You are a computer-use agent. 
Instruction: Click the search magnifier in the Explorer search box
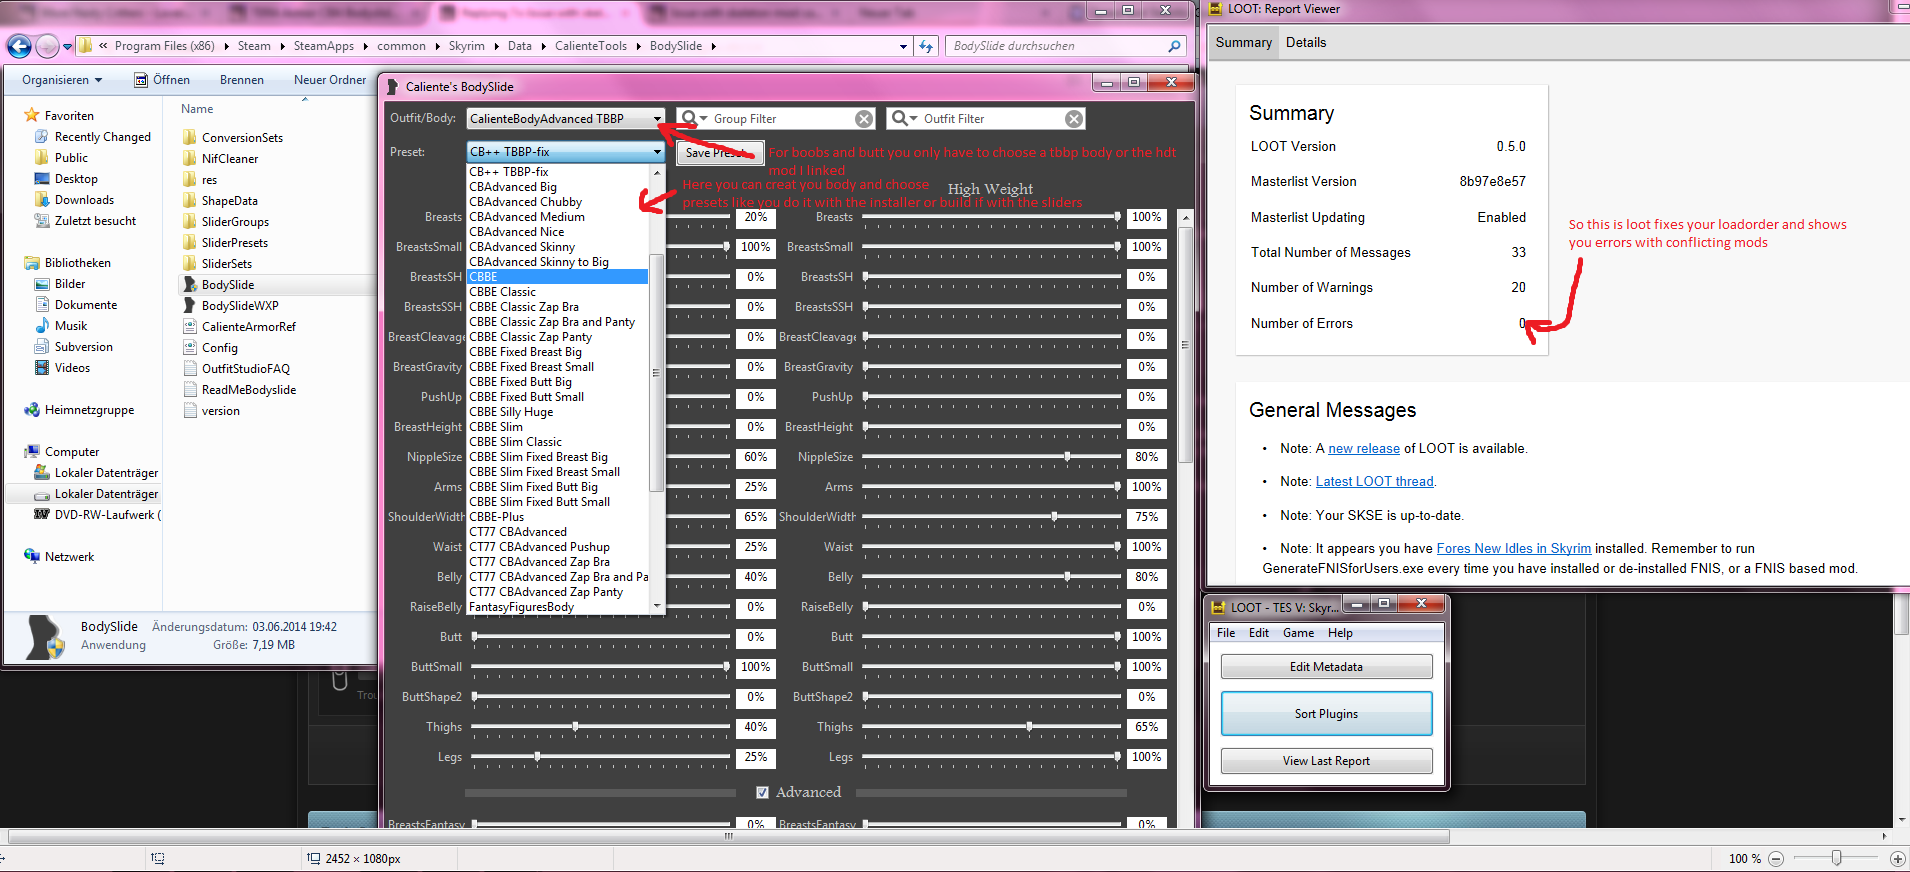[x=1174, y=46]
